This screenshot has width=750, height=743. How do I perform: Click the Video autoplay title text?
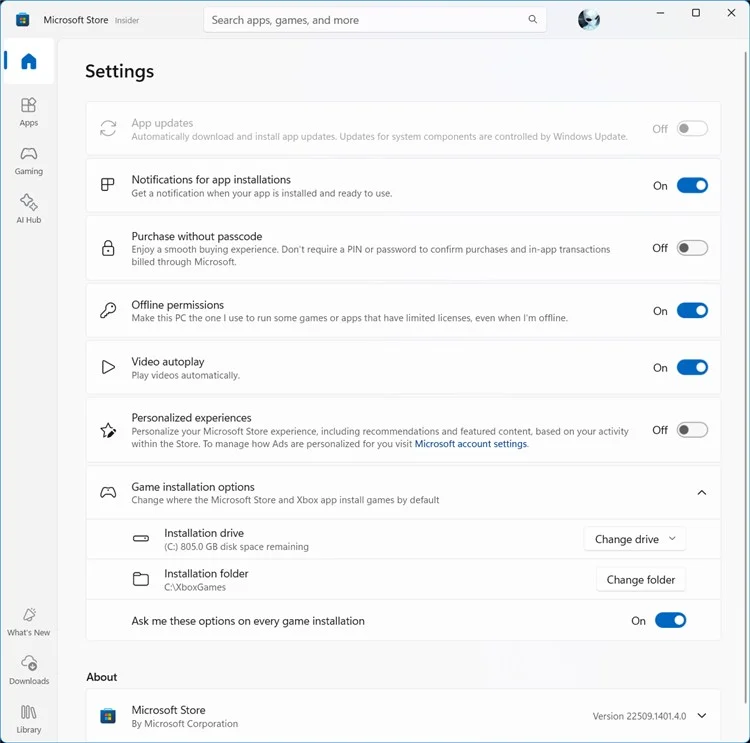coord(168,362)
